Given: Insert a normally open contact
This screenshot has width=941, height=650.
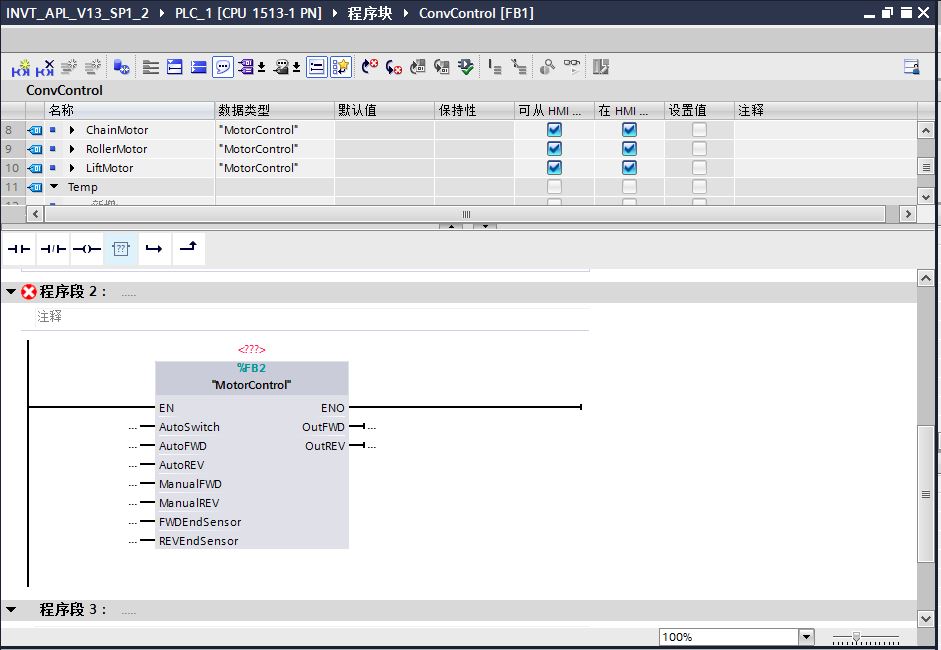Looking at the screenshot, I should (x=19, y=249).
